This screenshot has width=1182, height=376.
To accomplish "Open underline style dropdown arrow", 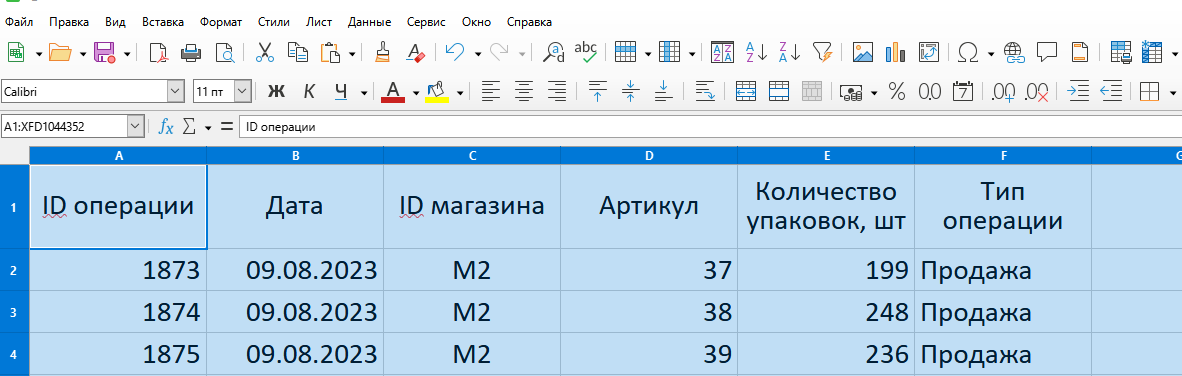I will coord(363,93).
